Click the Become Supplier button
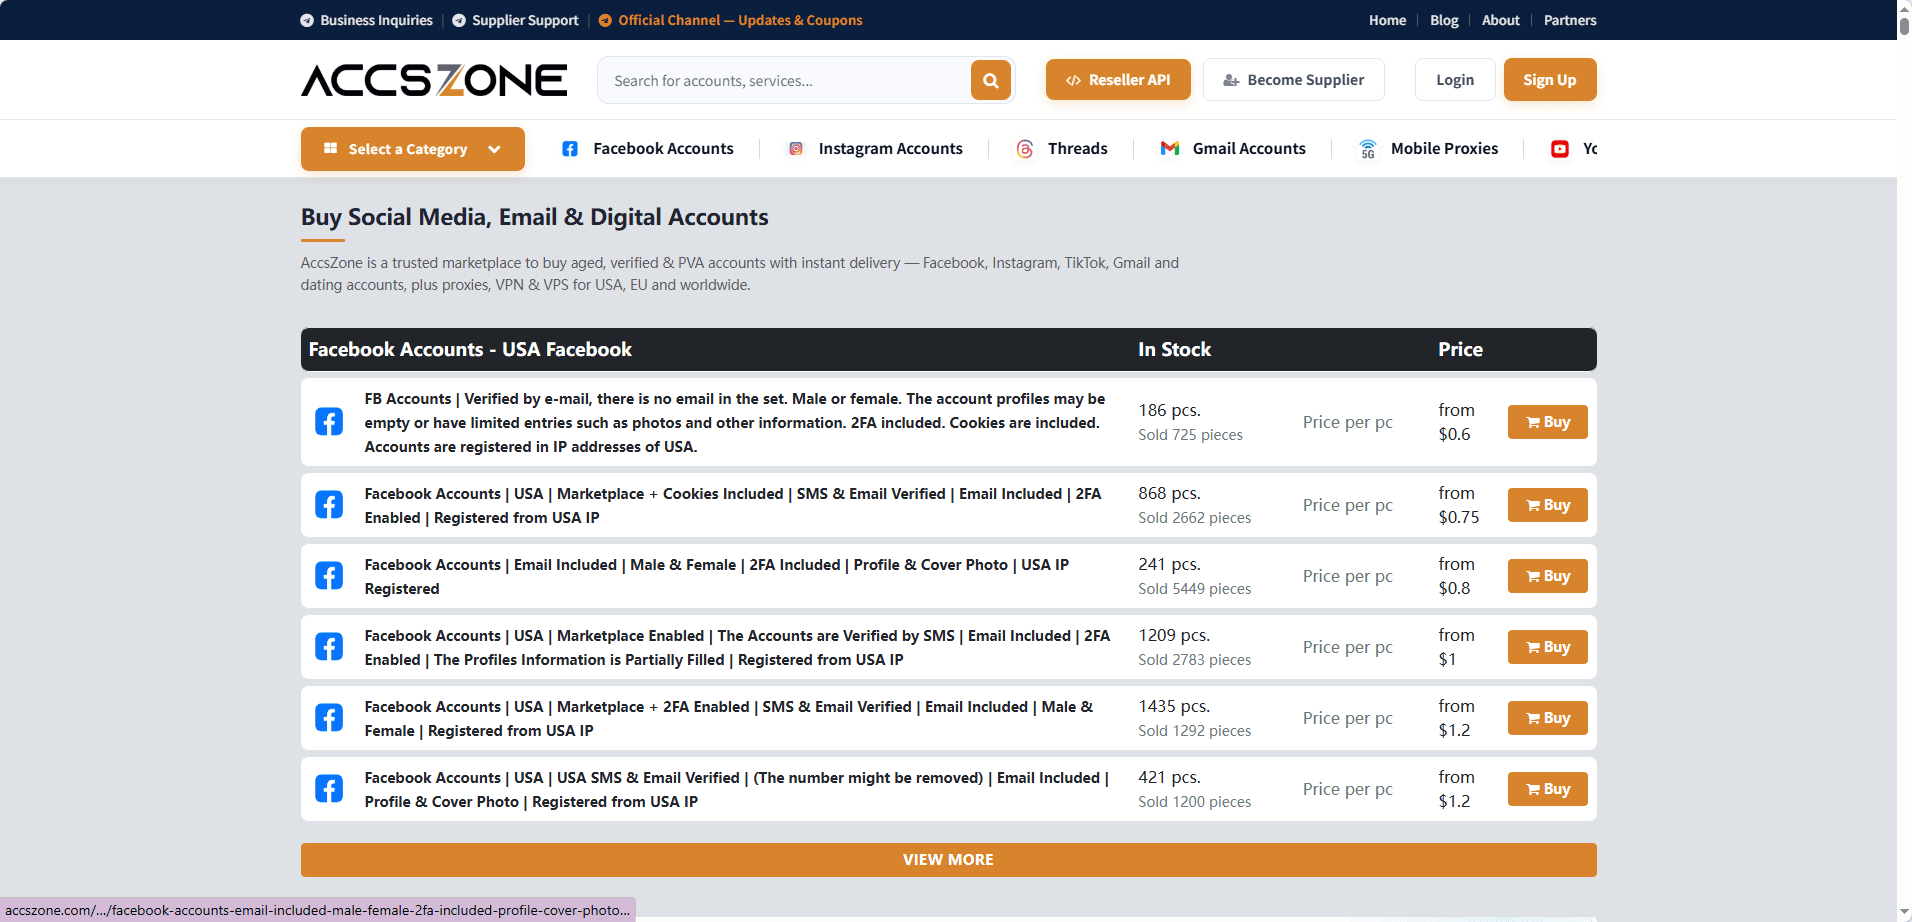 (1294, 80)
